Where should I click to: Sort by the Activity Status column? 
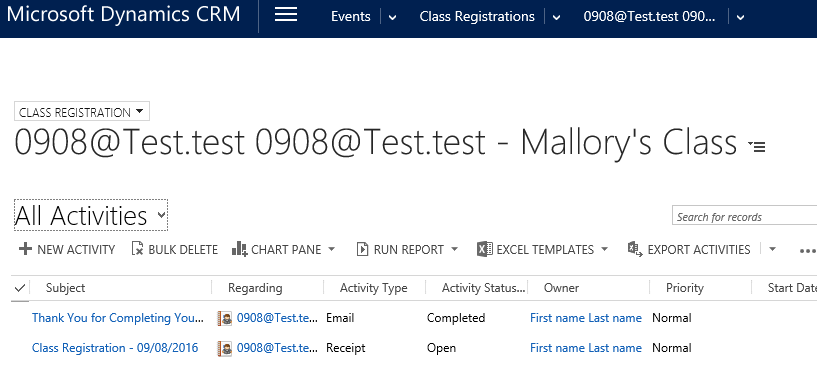[484, 288]
